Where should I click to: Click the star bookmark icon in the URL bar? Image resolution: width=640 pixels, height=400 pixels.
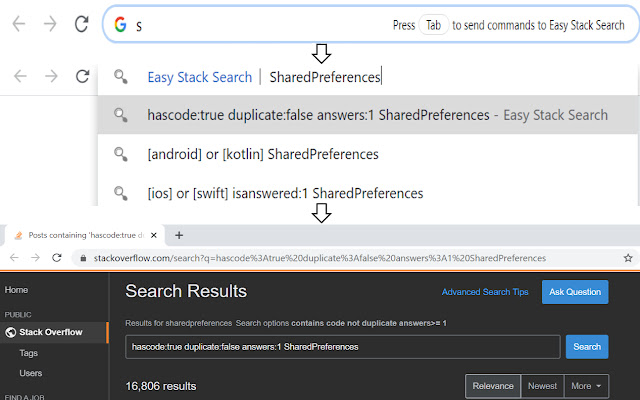tap(627, 257)
